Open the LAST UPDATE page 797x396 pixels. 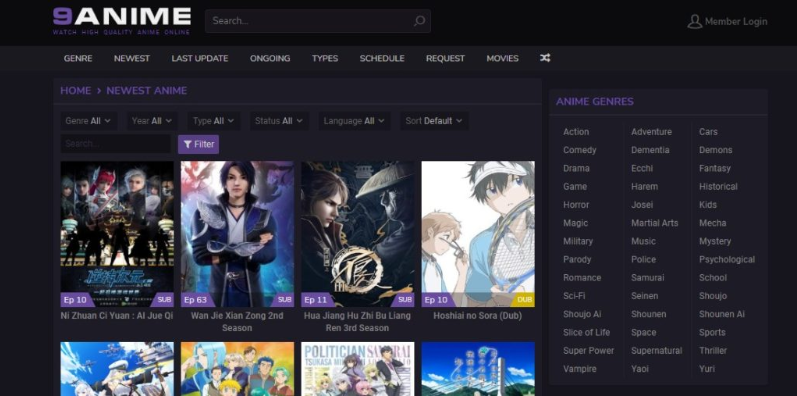pyautogui.click(x=200, y=58)
